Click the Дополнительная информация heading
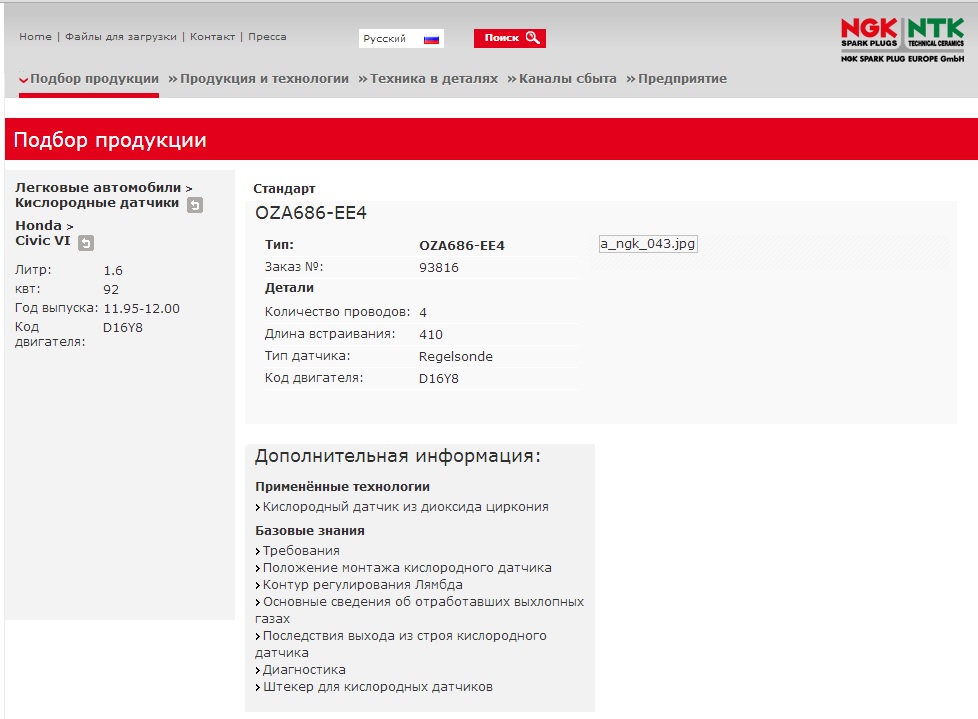978x719 pixels. click(x=397, y=456)
